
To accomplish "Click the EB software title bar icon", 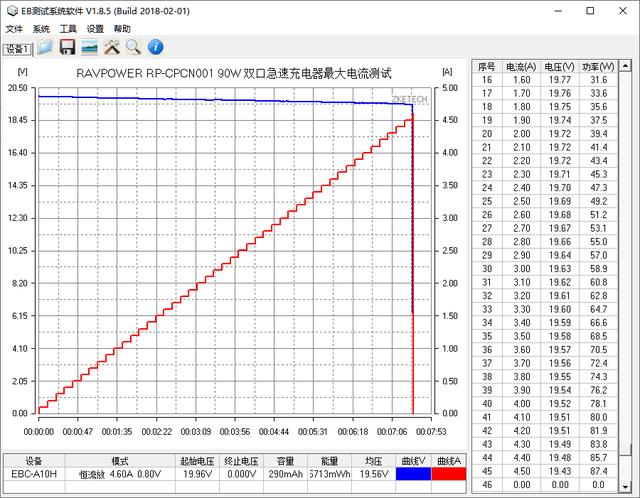I will coord(10,10).
